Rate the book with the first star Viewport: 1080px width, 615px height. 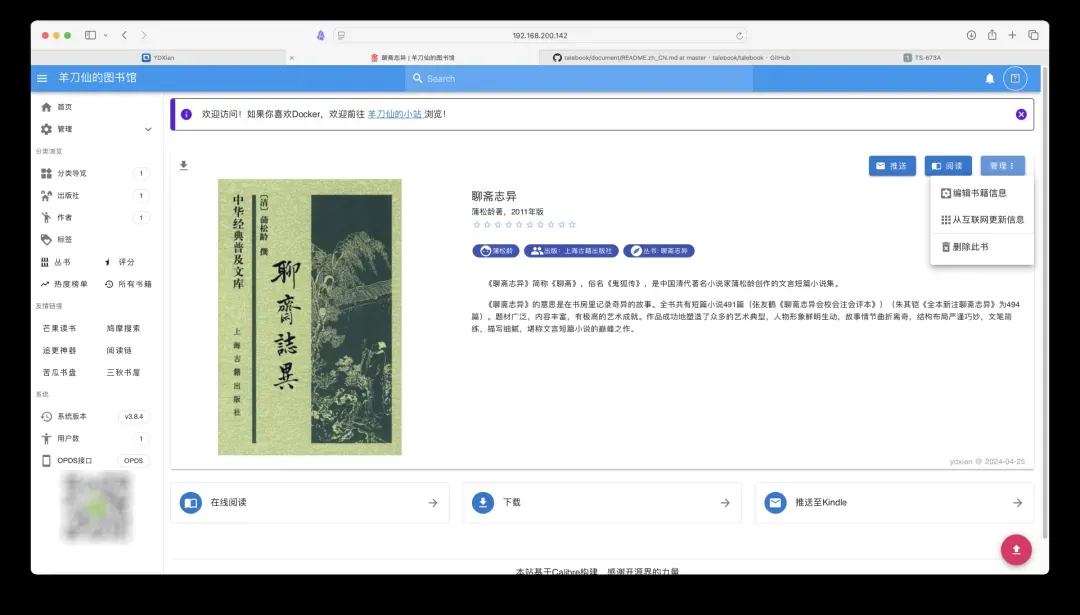click(477, 225)
